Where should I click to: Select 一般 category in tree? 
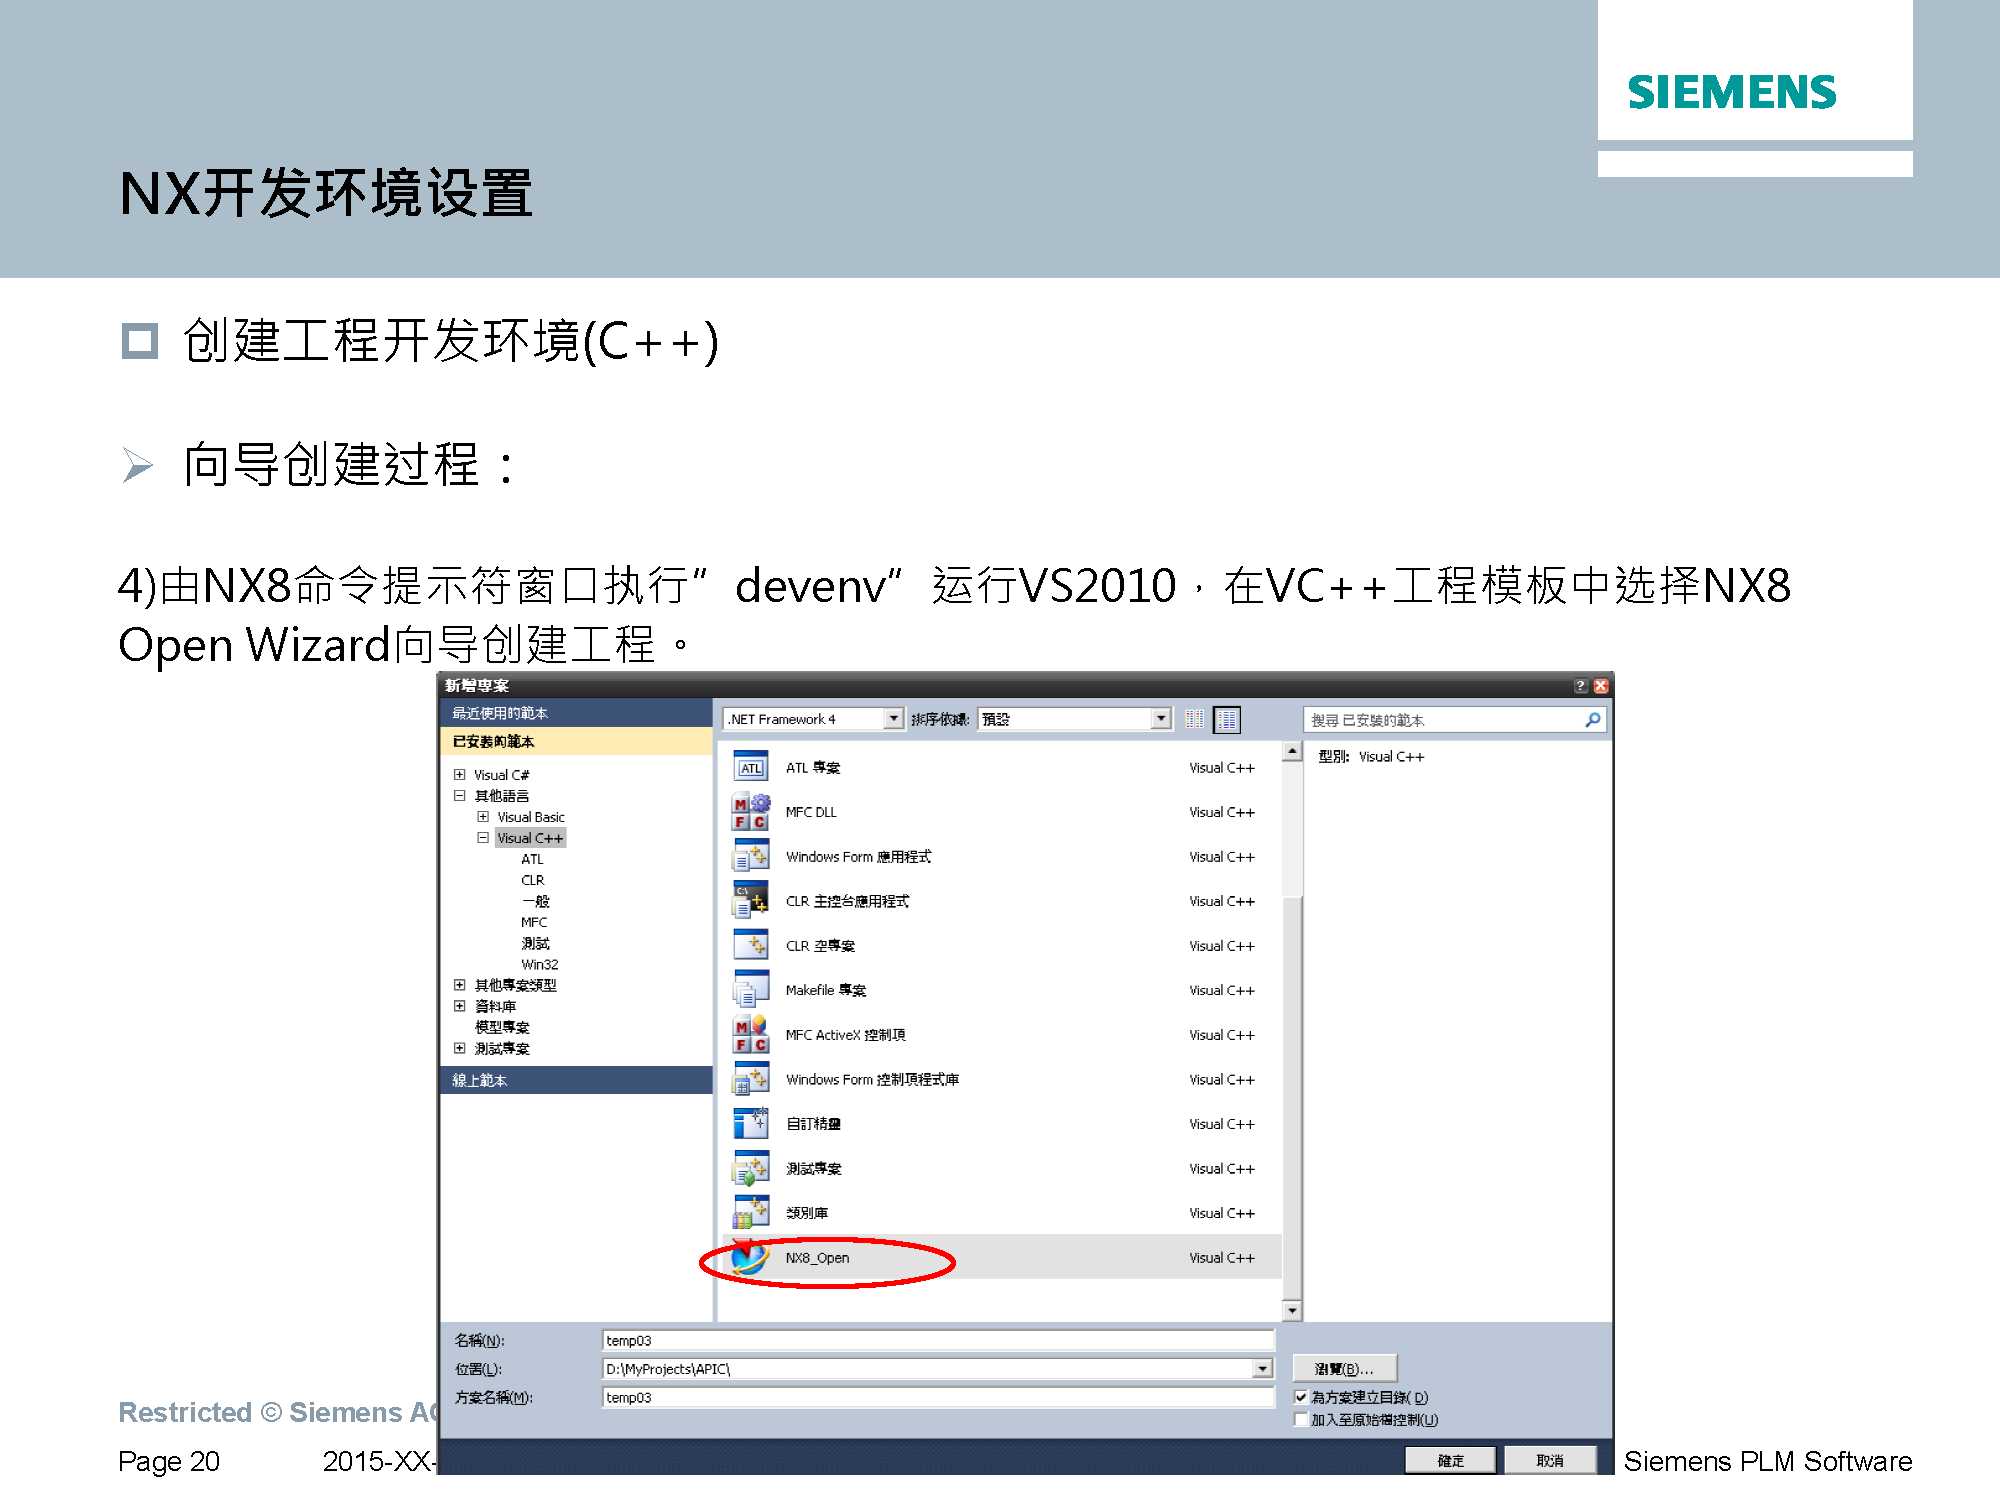tap(535, 901)
